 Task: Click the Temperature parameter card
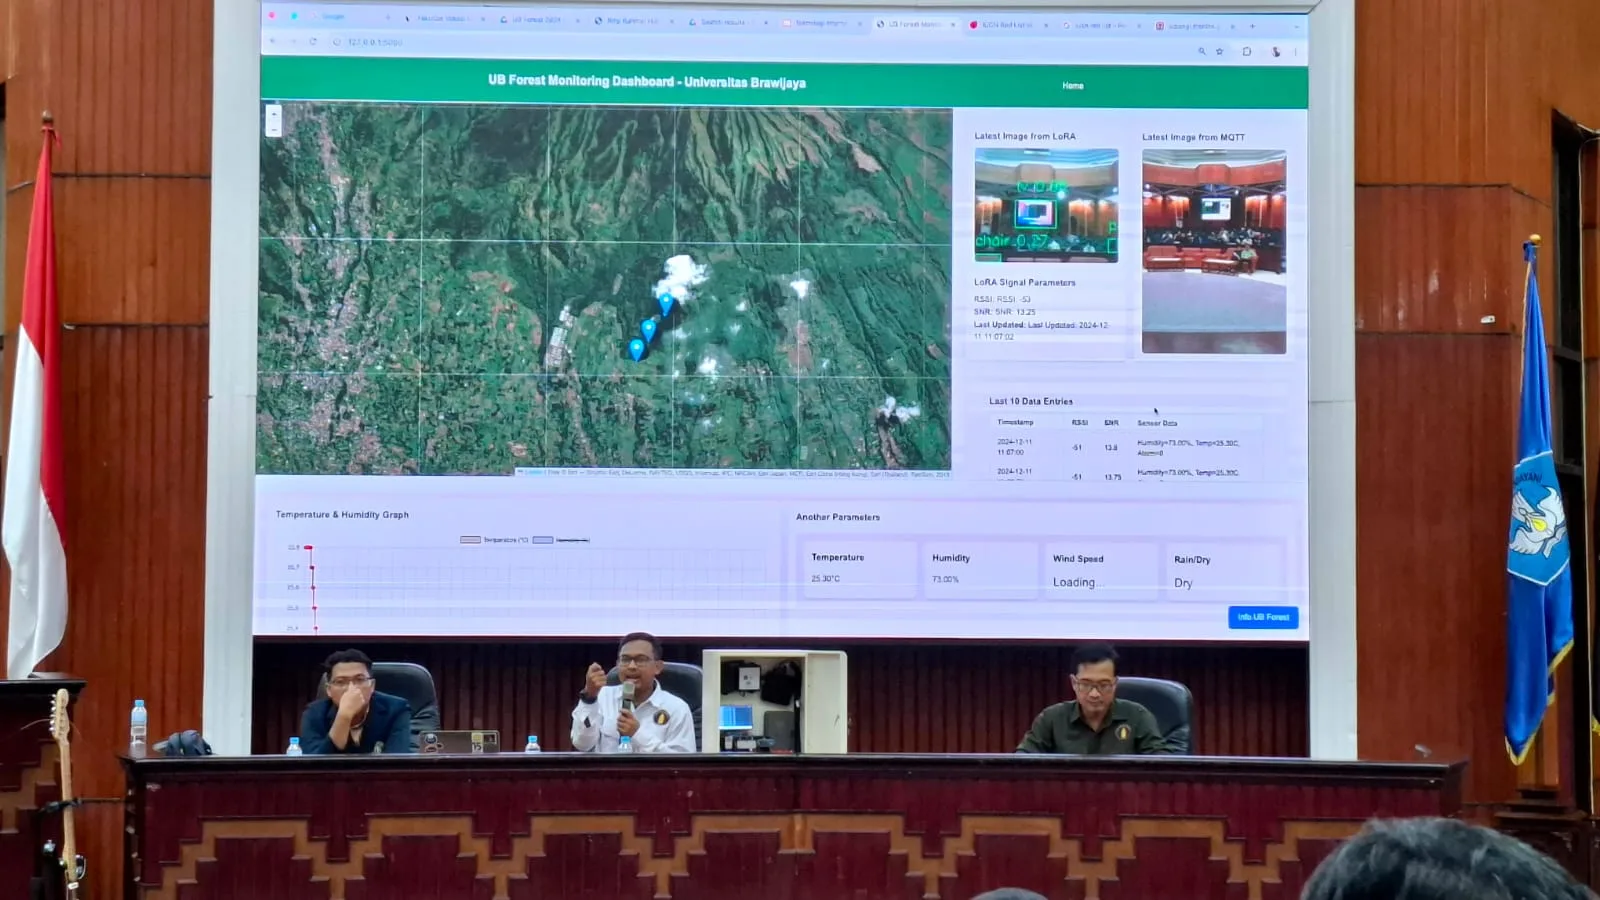point(859,569)
